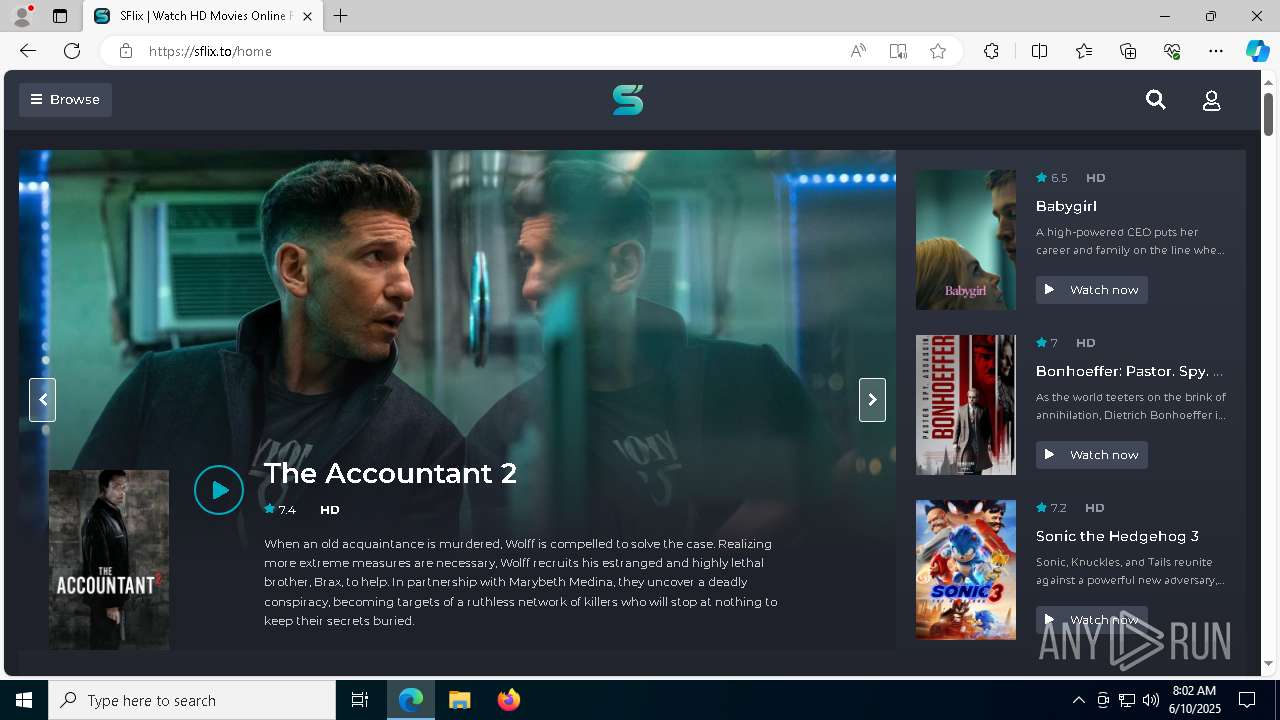Open a new browser tab
The width and height of the screenshot is (1280, 720).
(x=341, y=16)
